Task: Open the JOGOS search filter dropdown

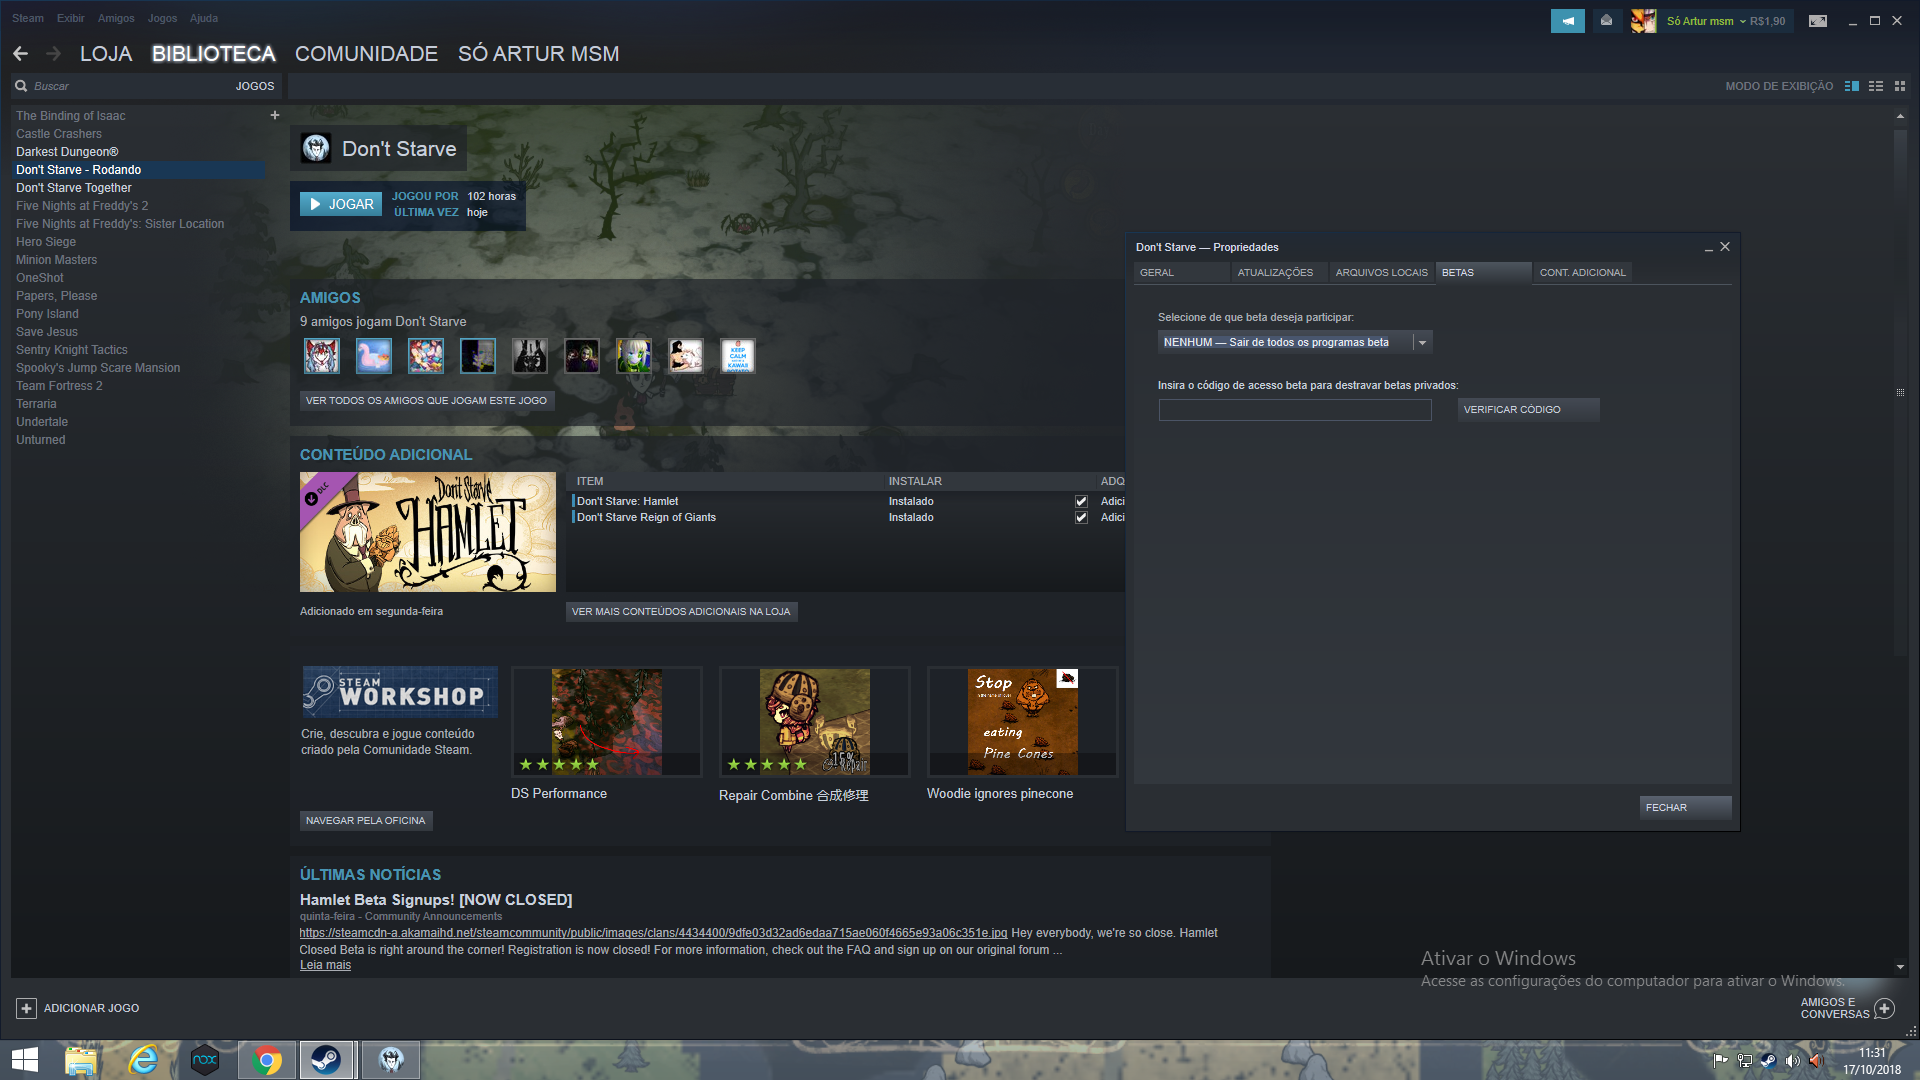Action: tap(255, 86)
